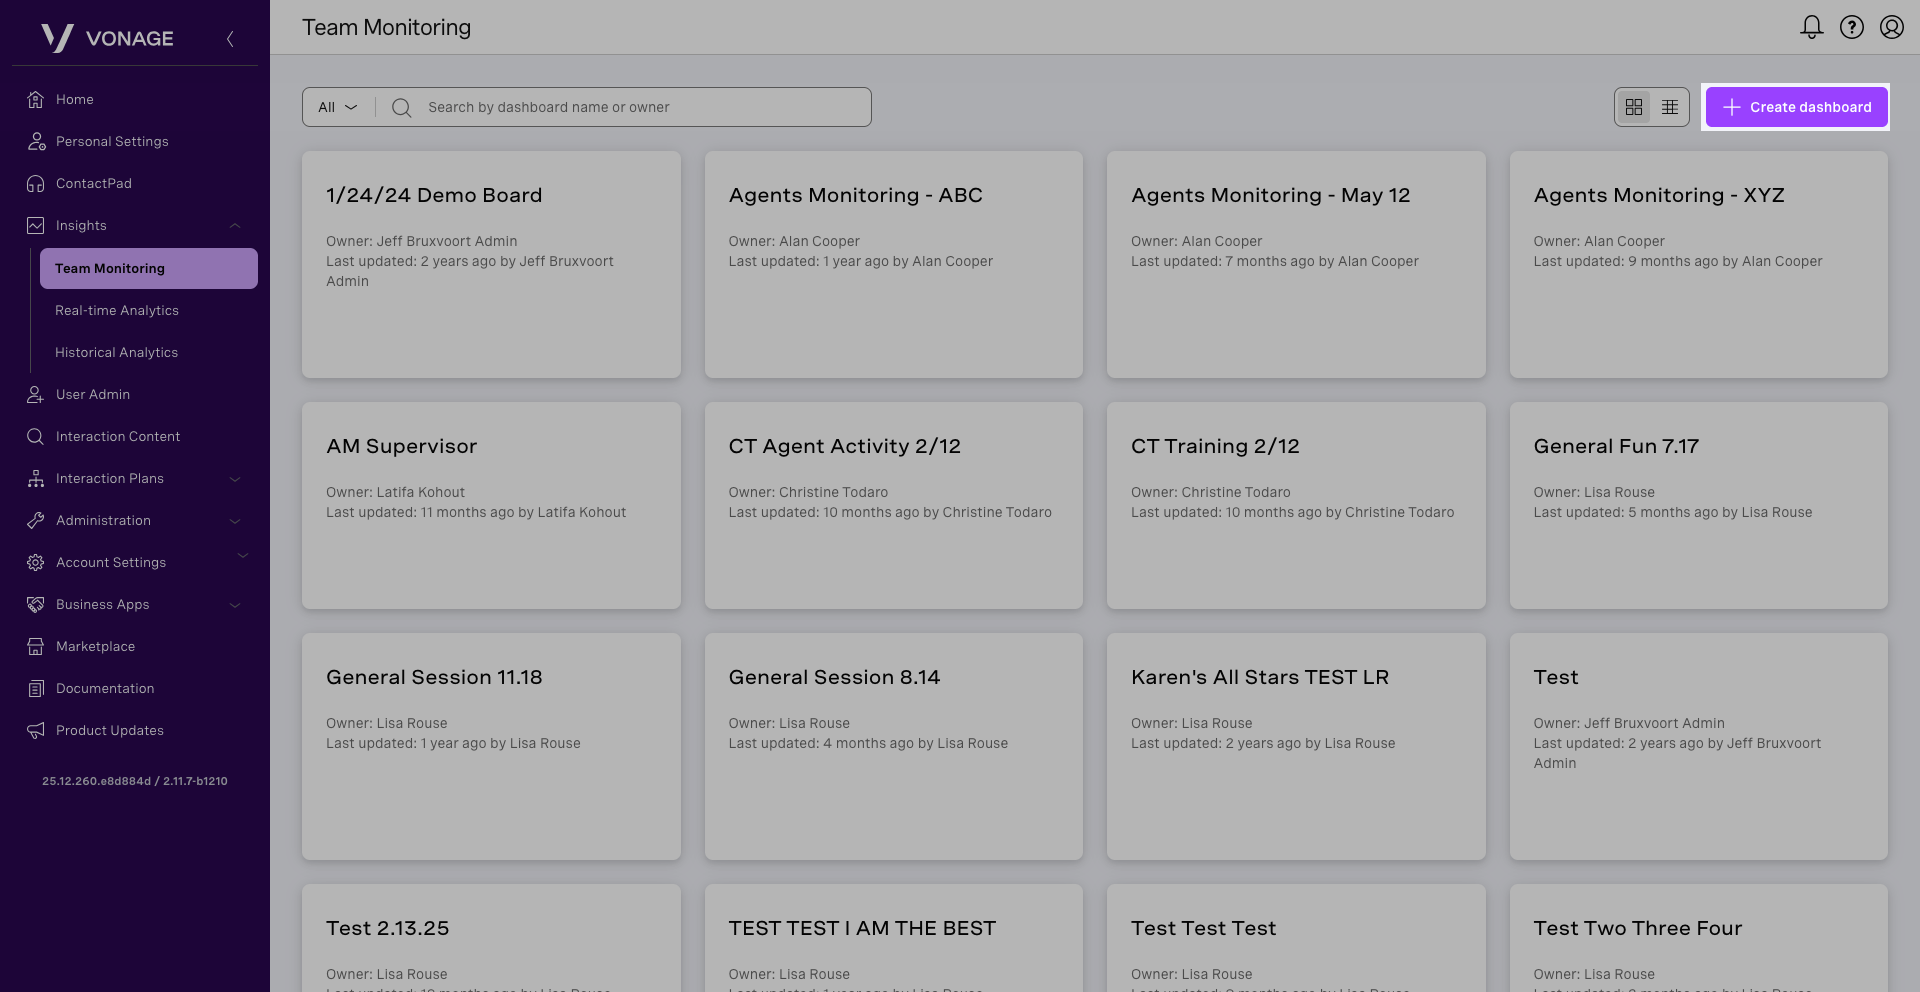Open the Documentation link
1920x992 pixels.
[105, 688]
